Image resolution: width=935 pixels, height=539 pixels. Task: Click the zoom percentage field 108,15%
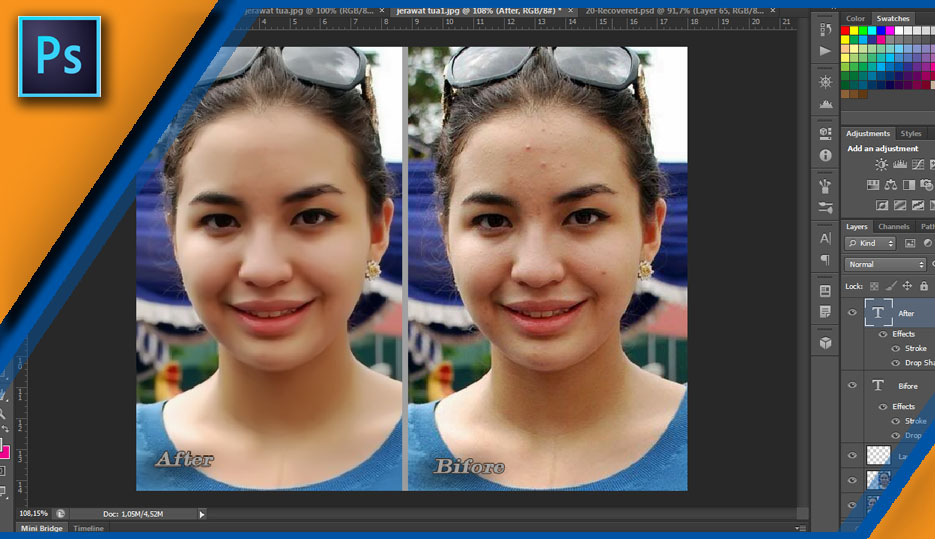tap(33, 513)
